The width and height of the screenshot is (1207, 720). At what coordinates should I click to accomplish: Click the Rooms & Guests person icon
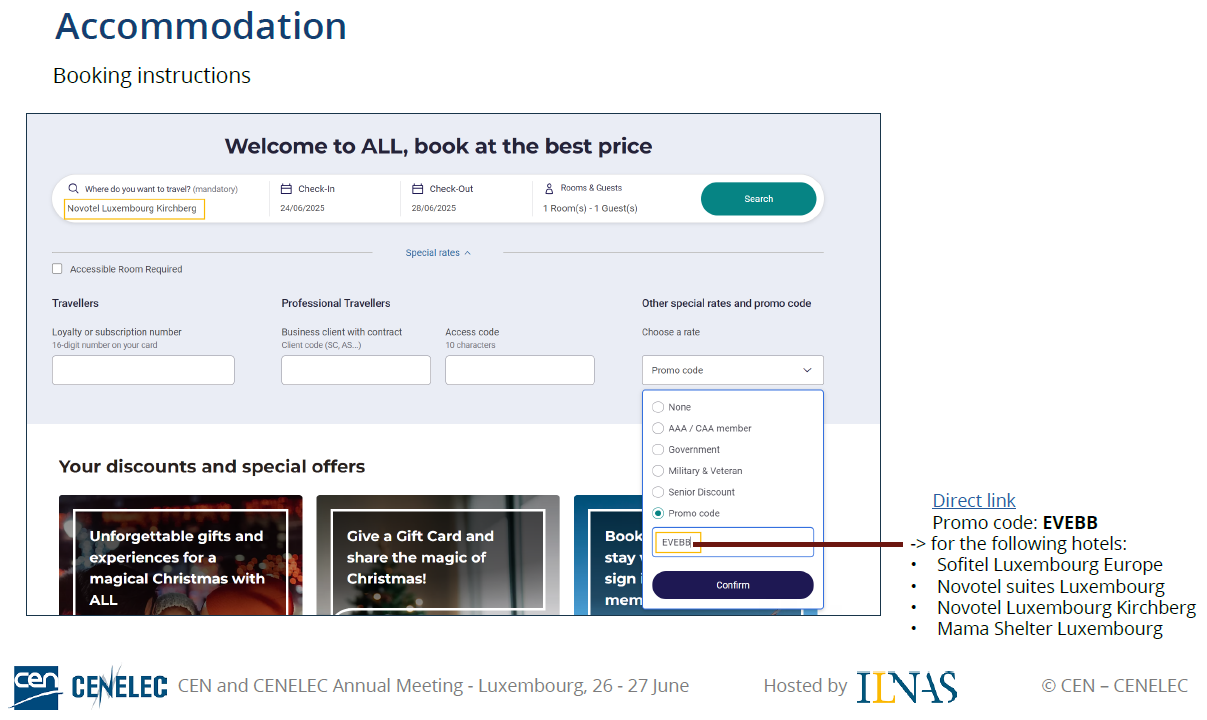tap(549, 188)
